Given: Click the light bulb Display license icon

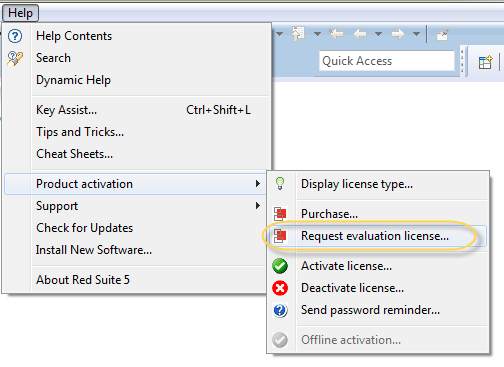Looking at the screenshot, I should tap(280, 184).
